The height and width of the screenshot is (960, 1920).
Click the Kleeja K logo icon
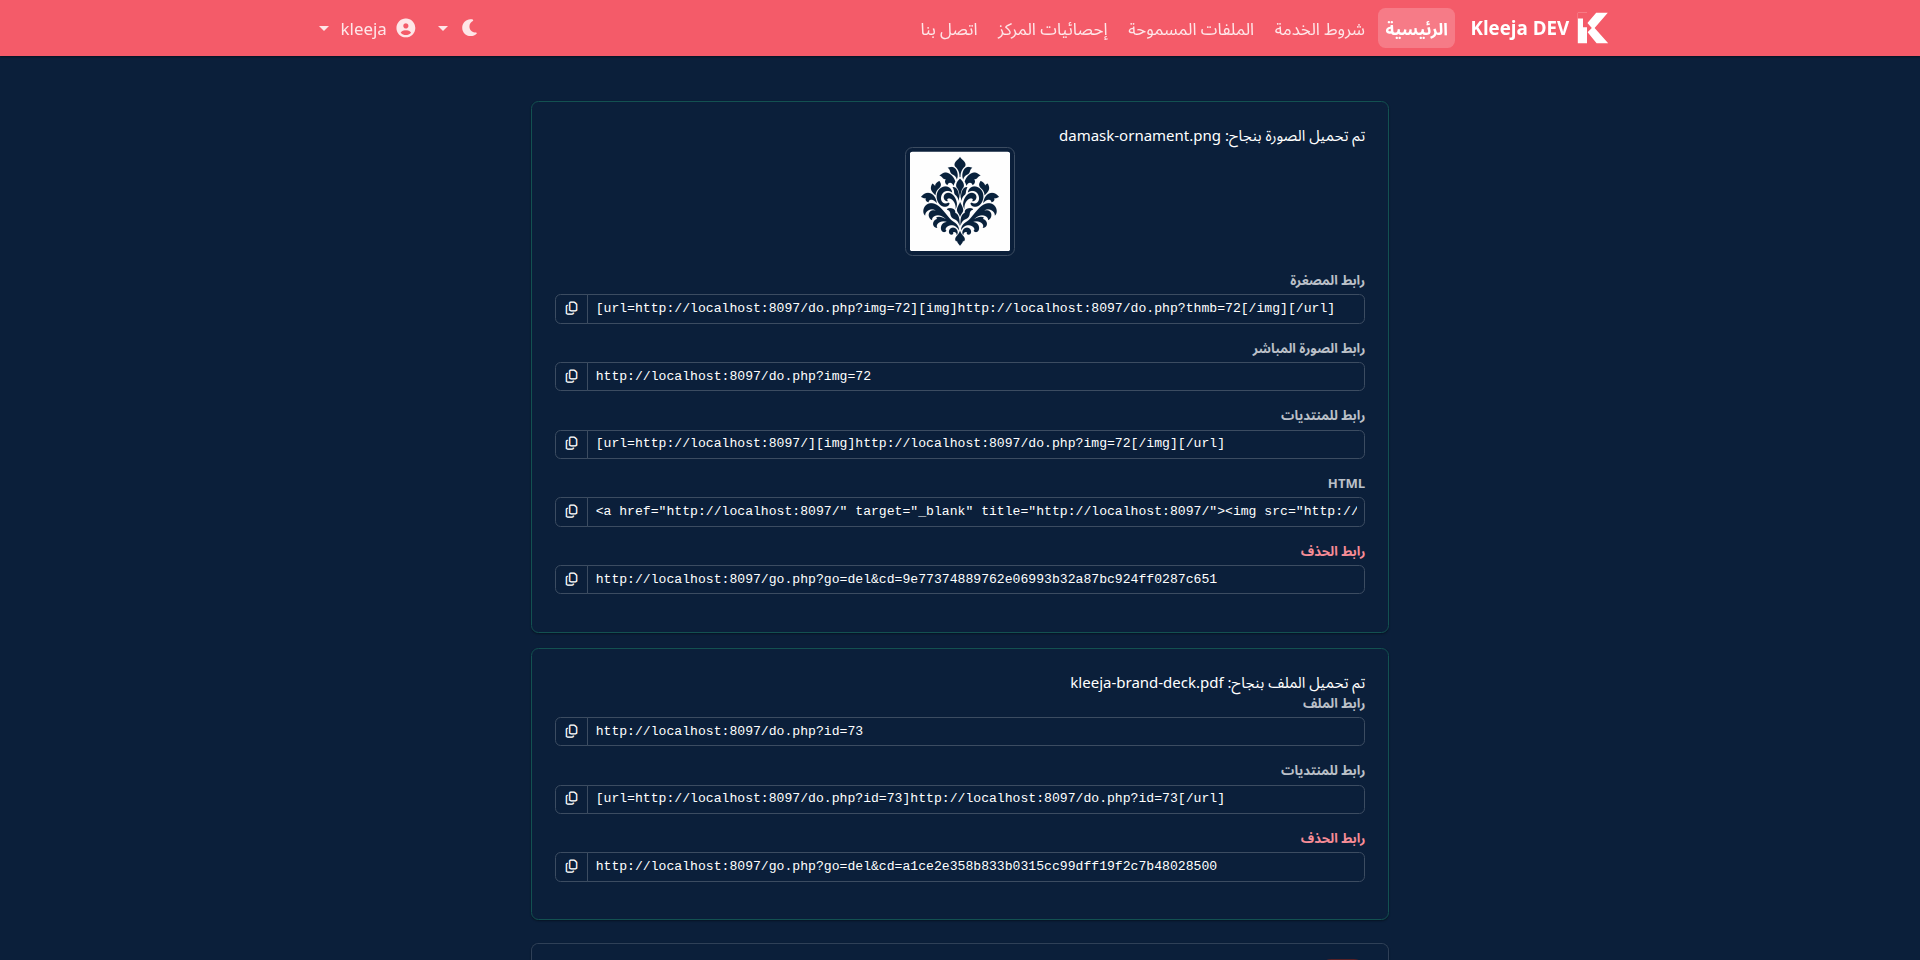click(1592, 28)
